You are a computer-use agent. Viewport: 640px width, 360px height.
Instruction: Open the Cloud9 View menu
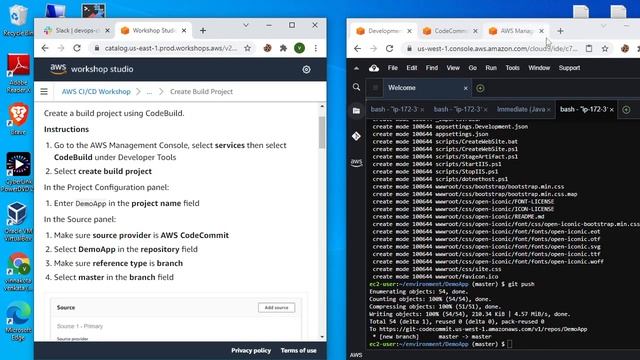coord(453,68)
